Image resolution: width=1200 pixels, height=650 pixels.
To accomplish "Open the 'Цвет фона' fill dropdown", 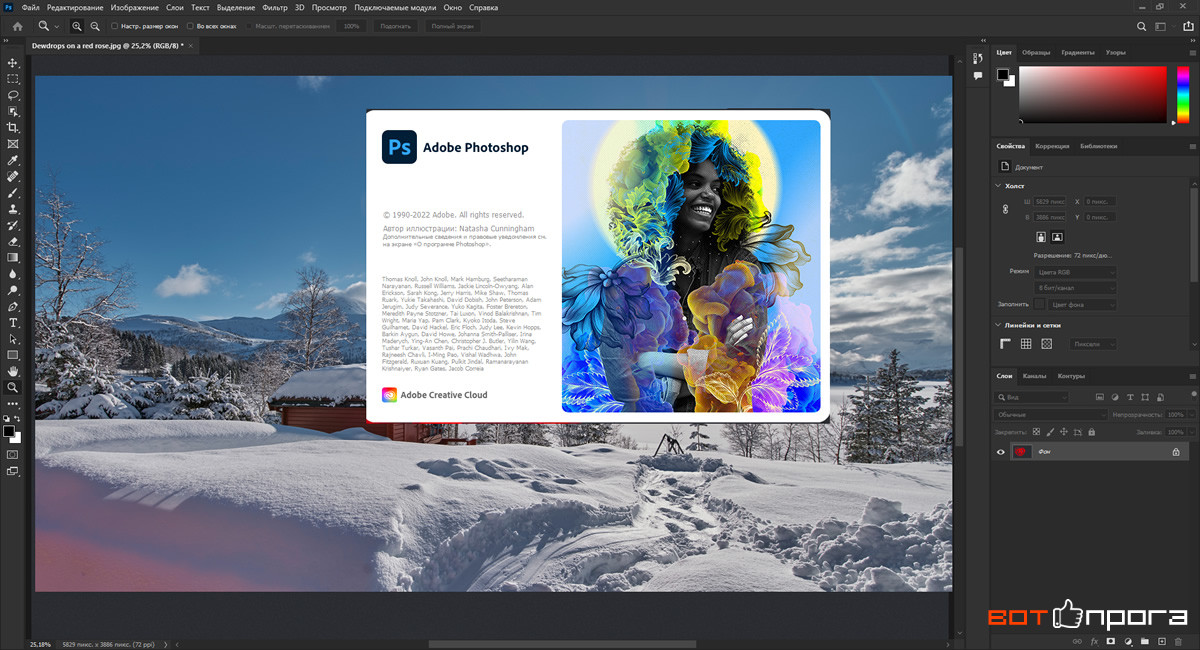I will tap(1083, 304).
